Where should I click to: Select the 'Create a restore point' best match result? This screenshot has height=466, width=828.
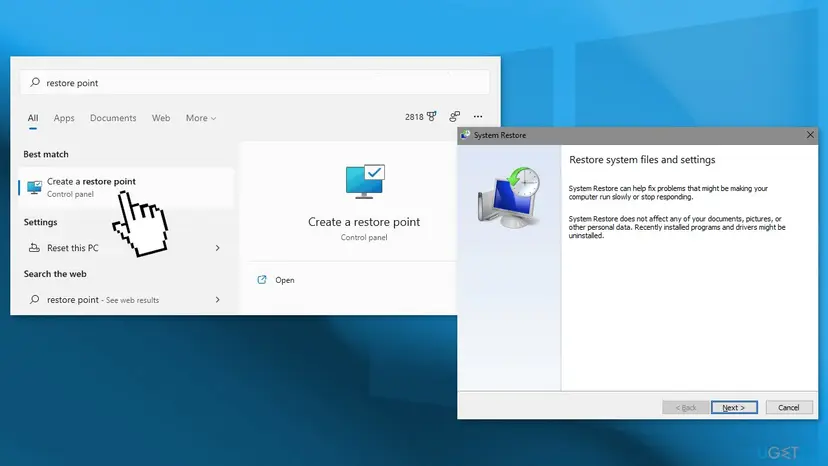[x=126, y=188]
